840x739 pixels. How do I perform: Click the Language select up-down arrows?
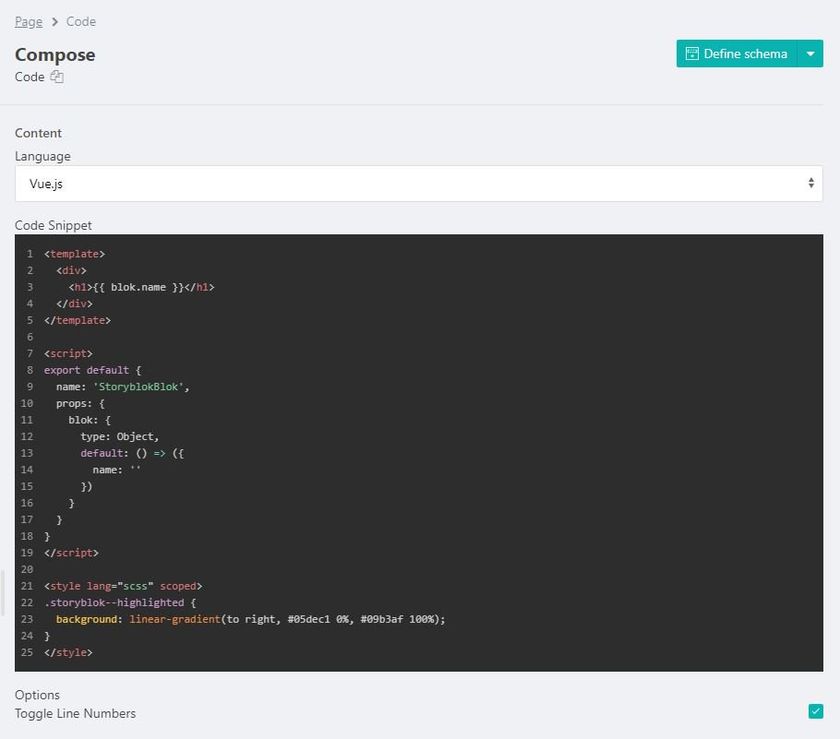(811, 183)
